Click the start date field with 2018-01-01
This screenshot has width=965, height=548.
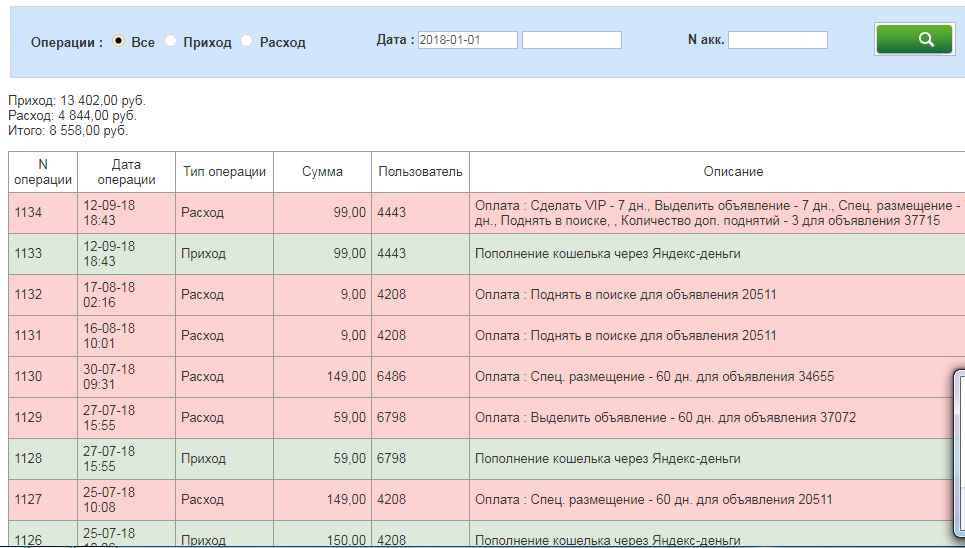tap(467, 40)
